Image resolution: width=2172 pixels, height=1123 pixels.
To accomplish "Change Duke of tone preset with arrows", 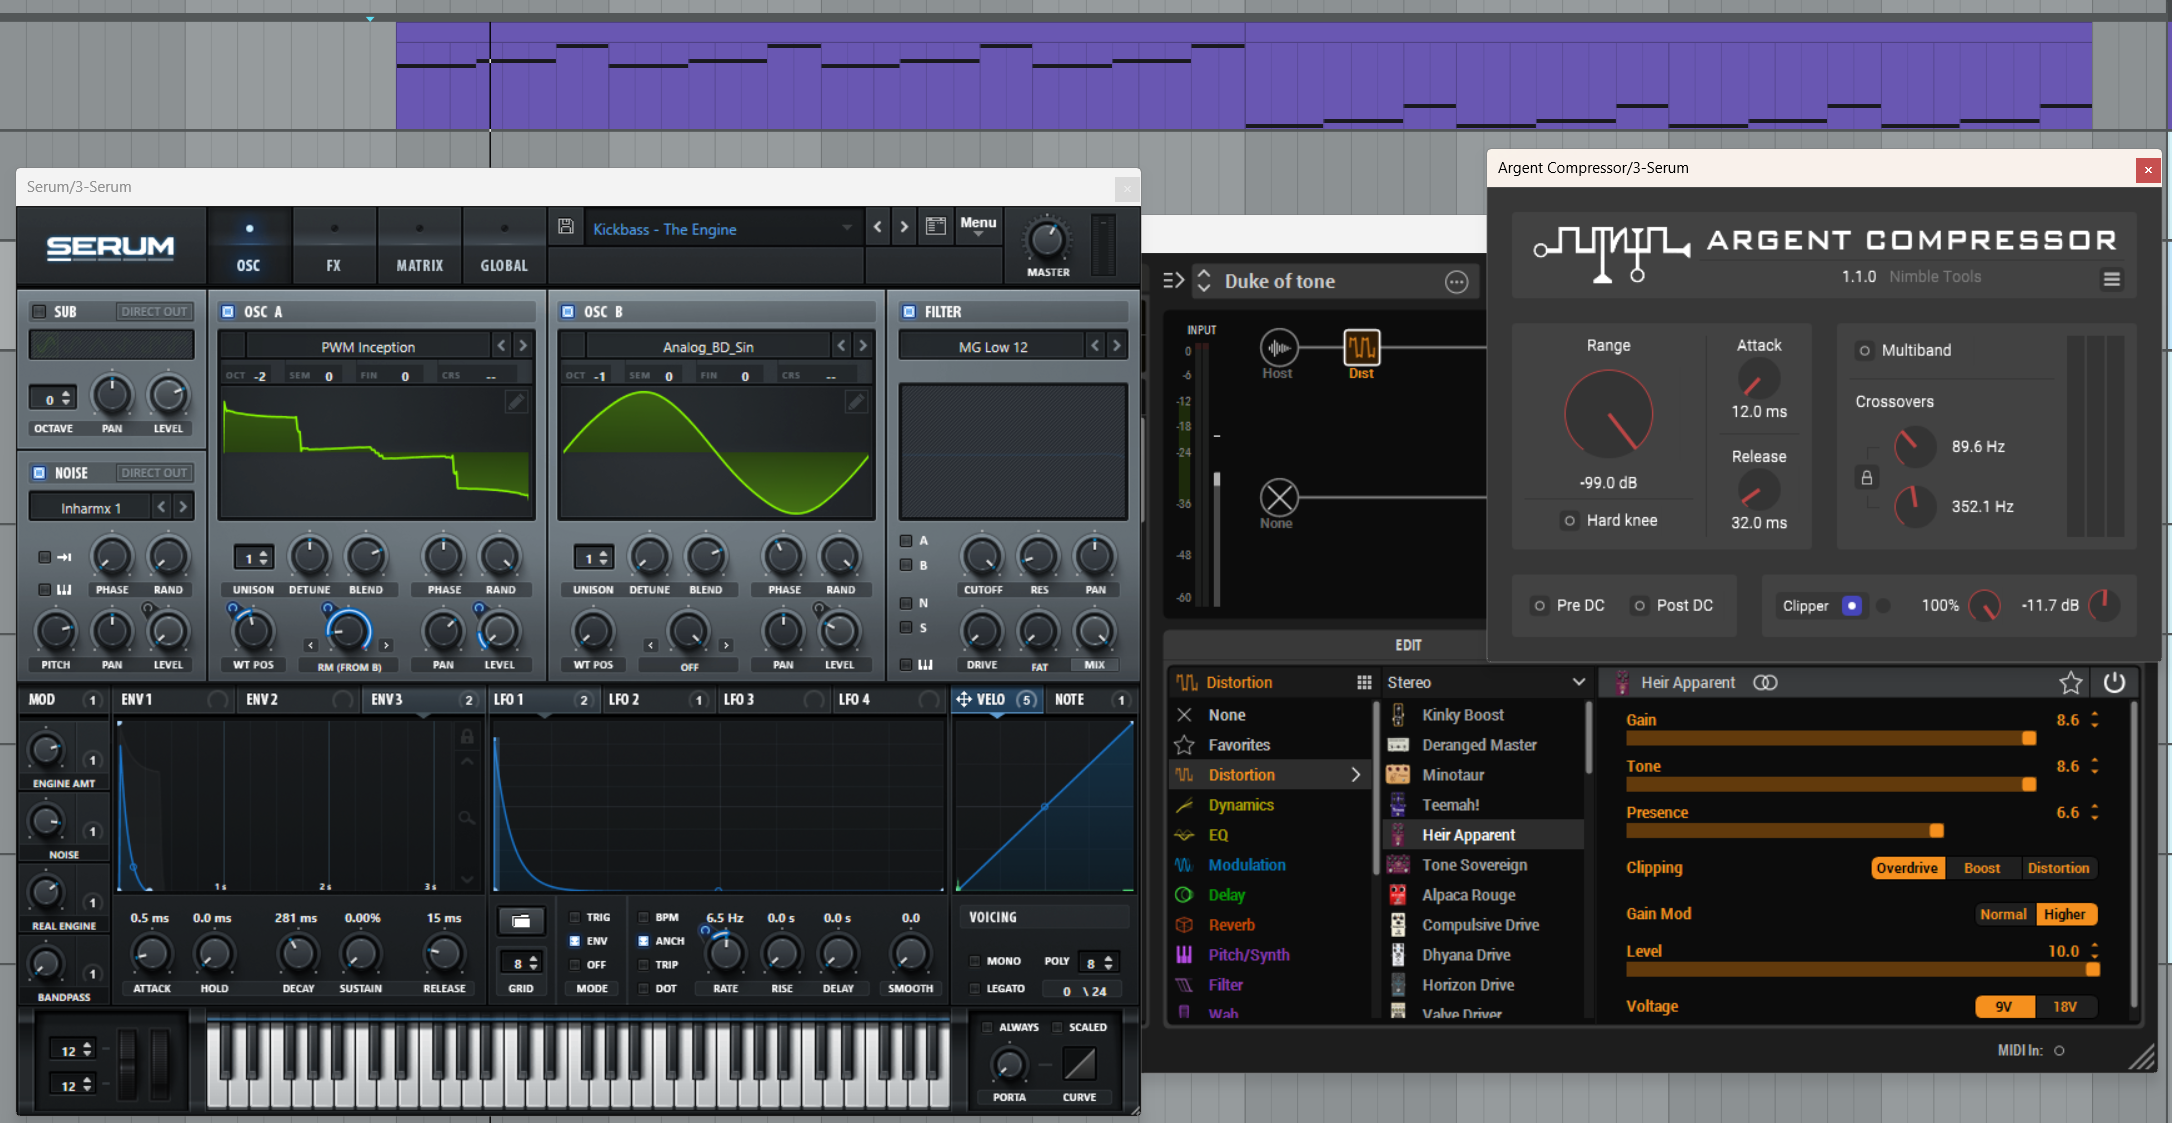I will point(1204,281).
